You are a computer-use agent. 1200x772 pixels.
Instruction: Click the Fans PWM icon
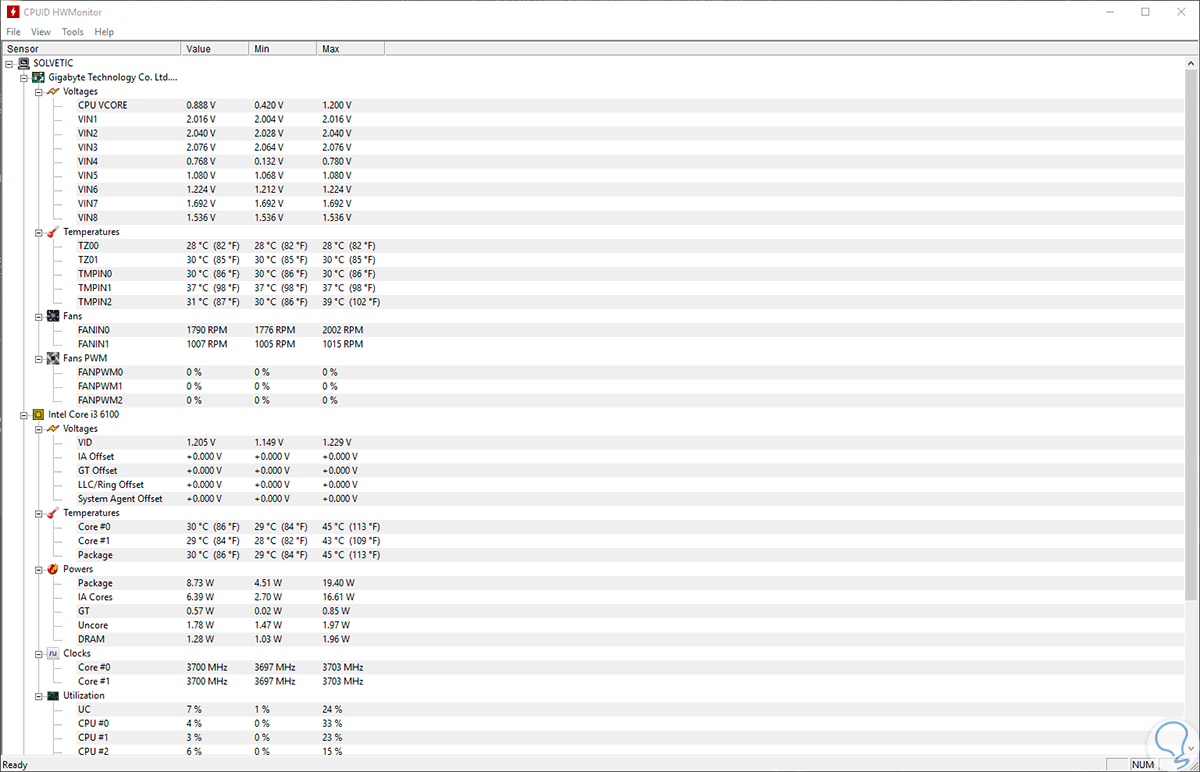click(x=53, y=358)
